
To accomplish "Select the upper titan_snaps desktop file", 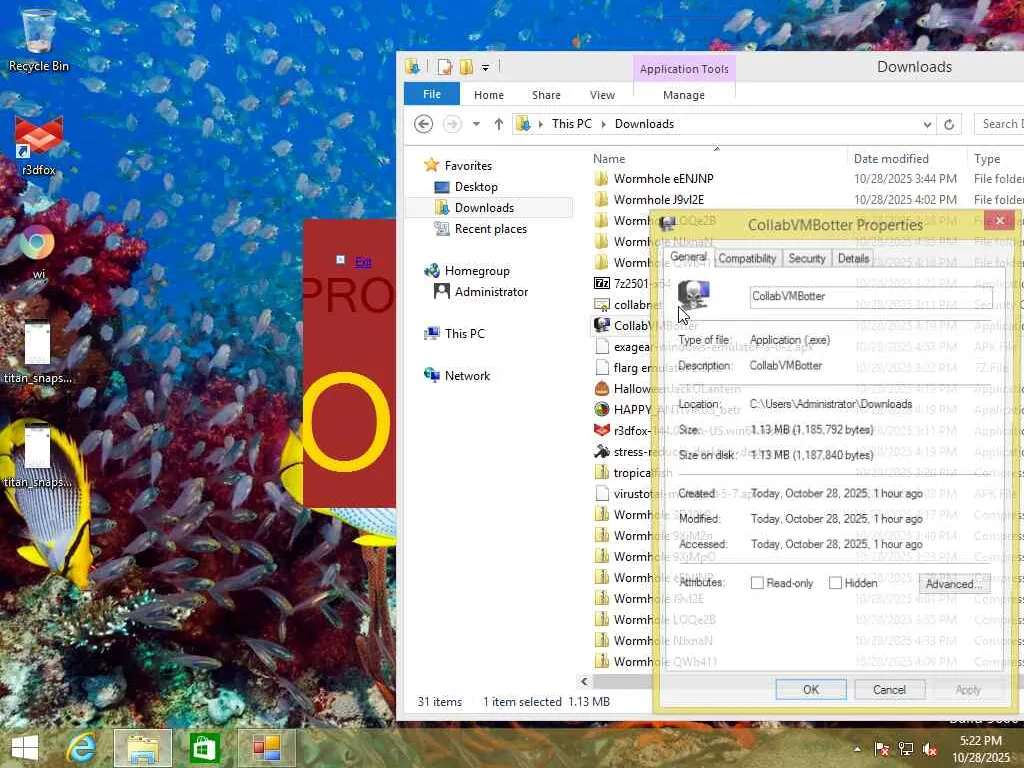I will pos(38,353).
